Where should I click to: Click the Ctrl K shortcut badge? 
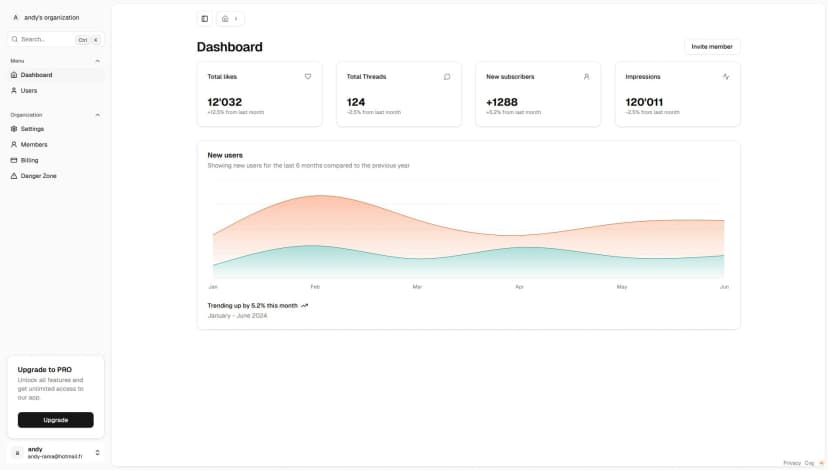click(x=88, y=40)
